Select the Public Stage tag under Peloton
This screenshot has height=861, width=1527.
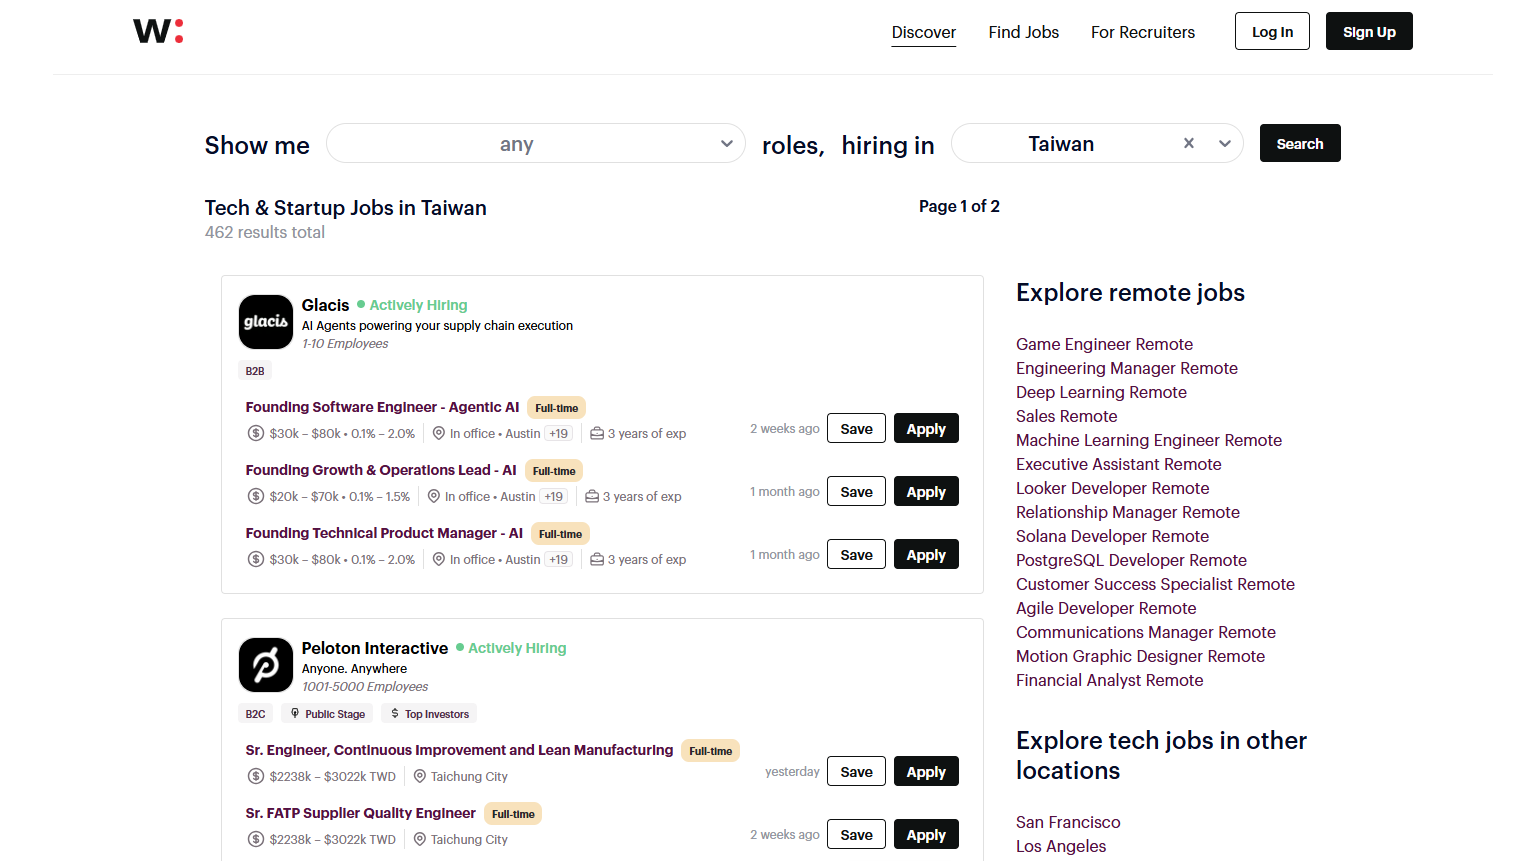pyautogui.click(x=327, y=714)
